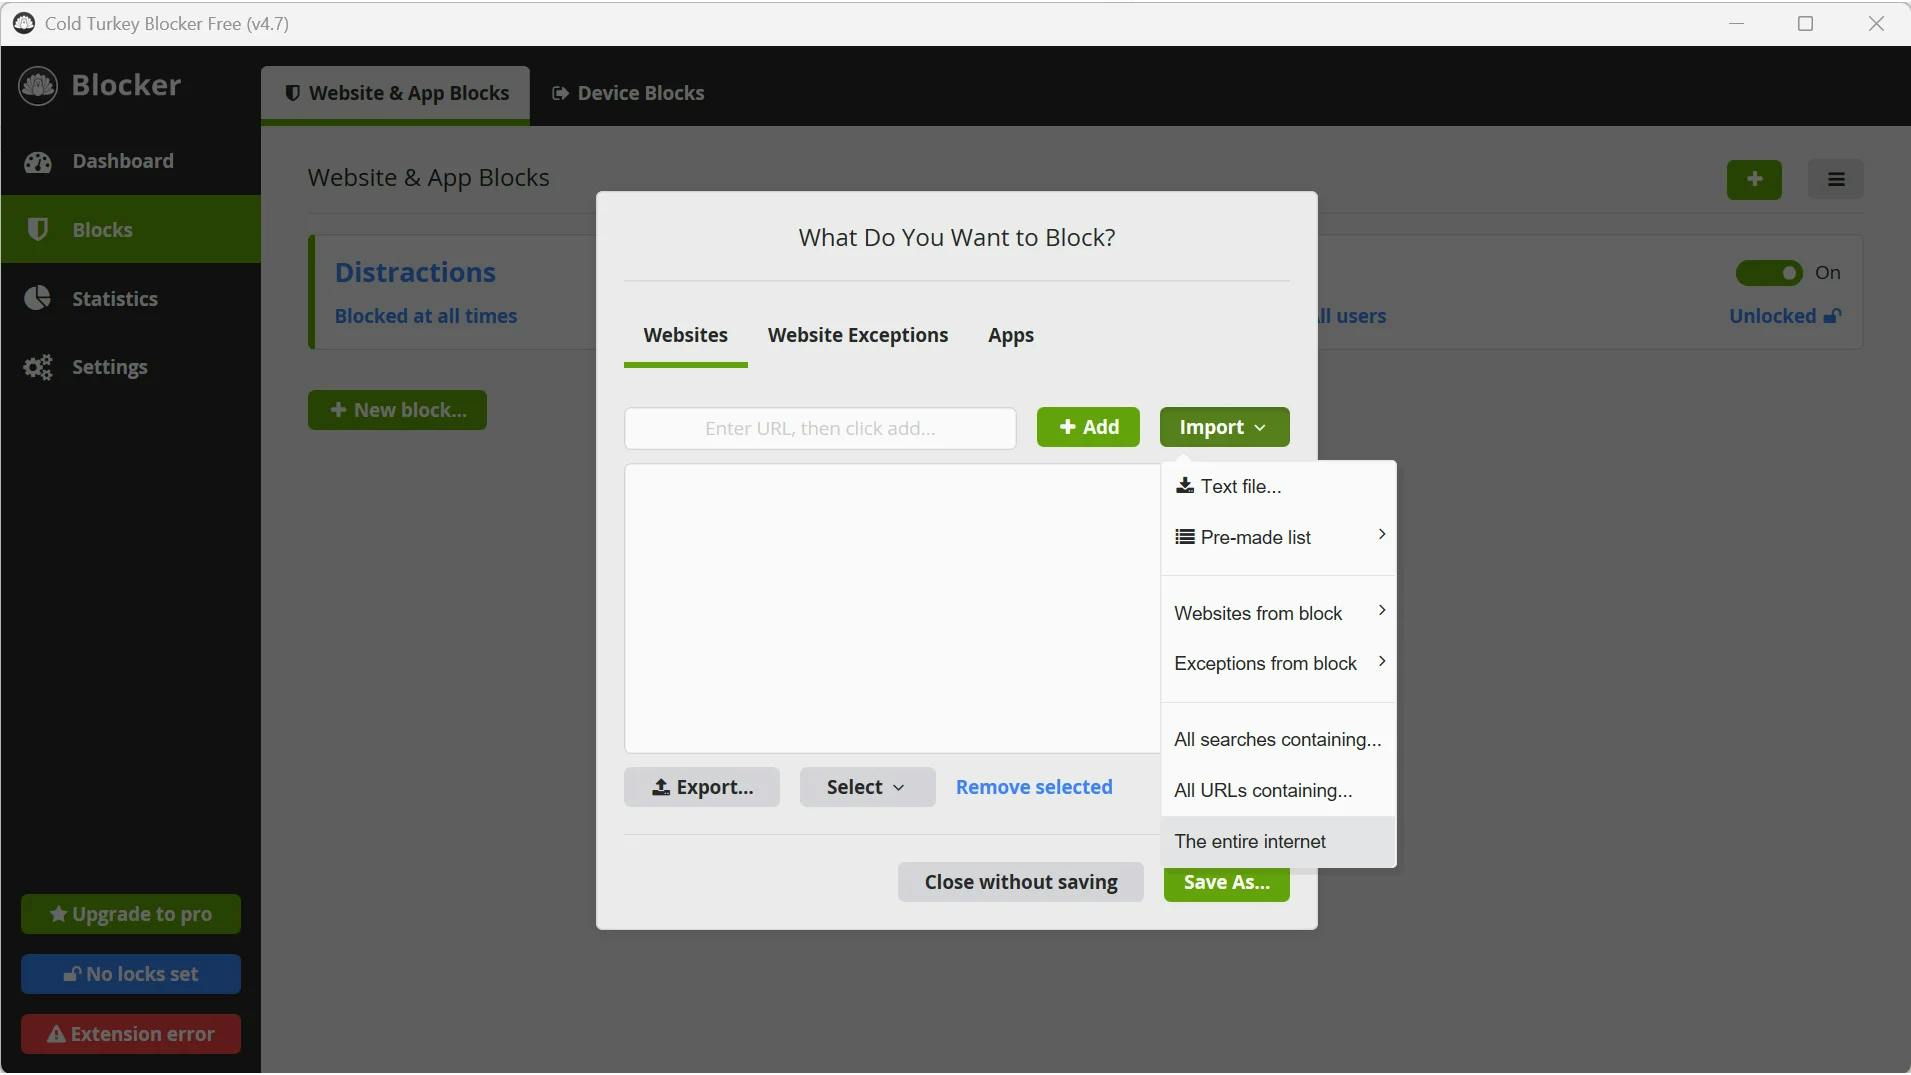Minimize the Cold Turkey Blocker window

[1737, 23]
